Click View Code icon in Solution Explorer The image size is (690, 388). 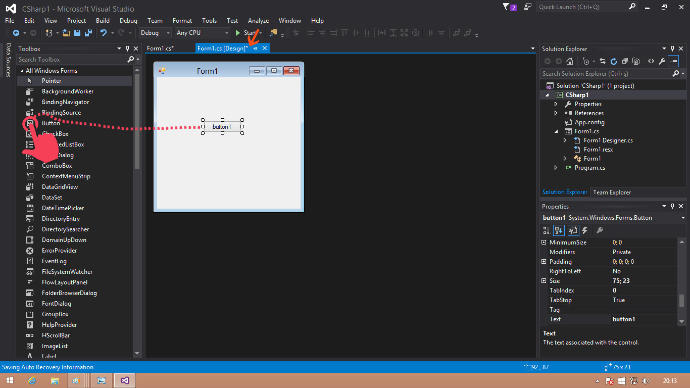[x=651, y=61]
